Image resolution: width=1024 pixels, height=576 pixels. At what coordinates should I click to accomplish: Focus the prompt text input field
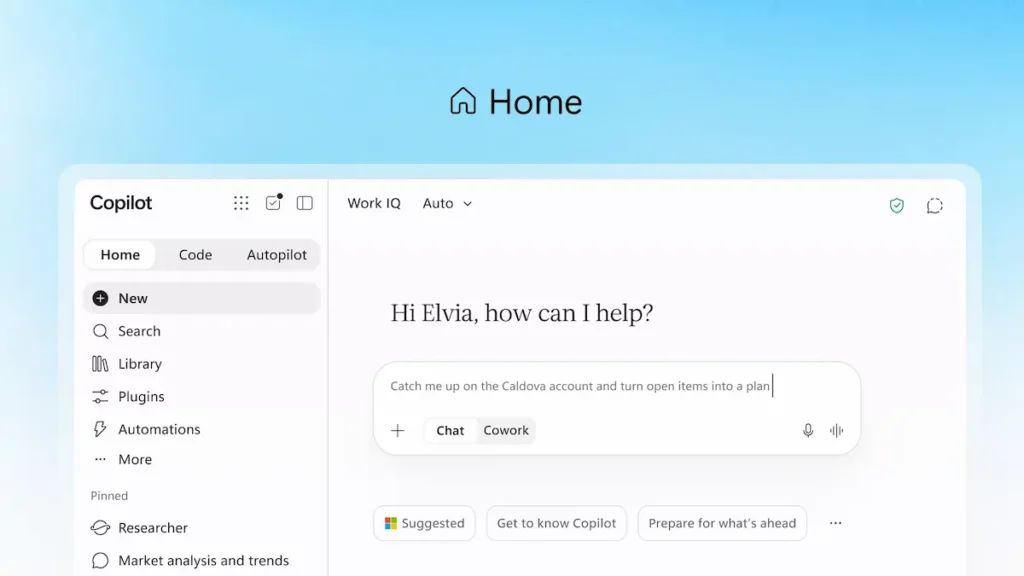click(x=616, y=387)
